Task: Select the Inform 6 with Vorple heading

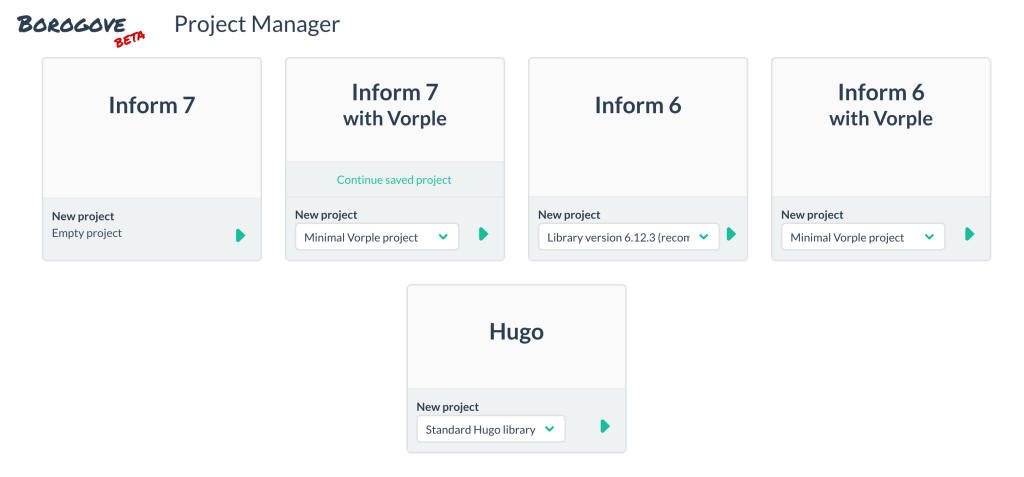Action: click(x=880, y=105)
